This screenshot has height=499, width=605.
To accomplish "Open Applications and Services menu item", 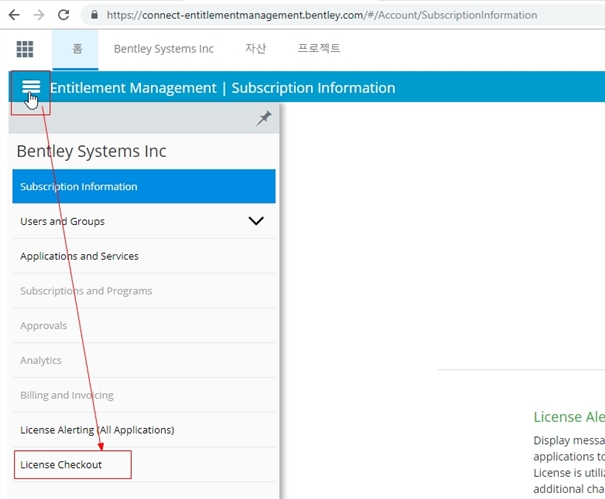I will pyautogui.click(x=79, y=256).
